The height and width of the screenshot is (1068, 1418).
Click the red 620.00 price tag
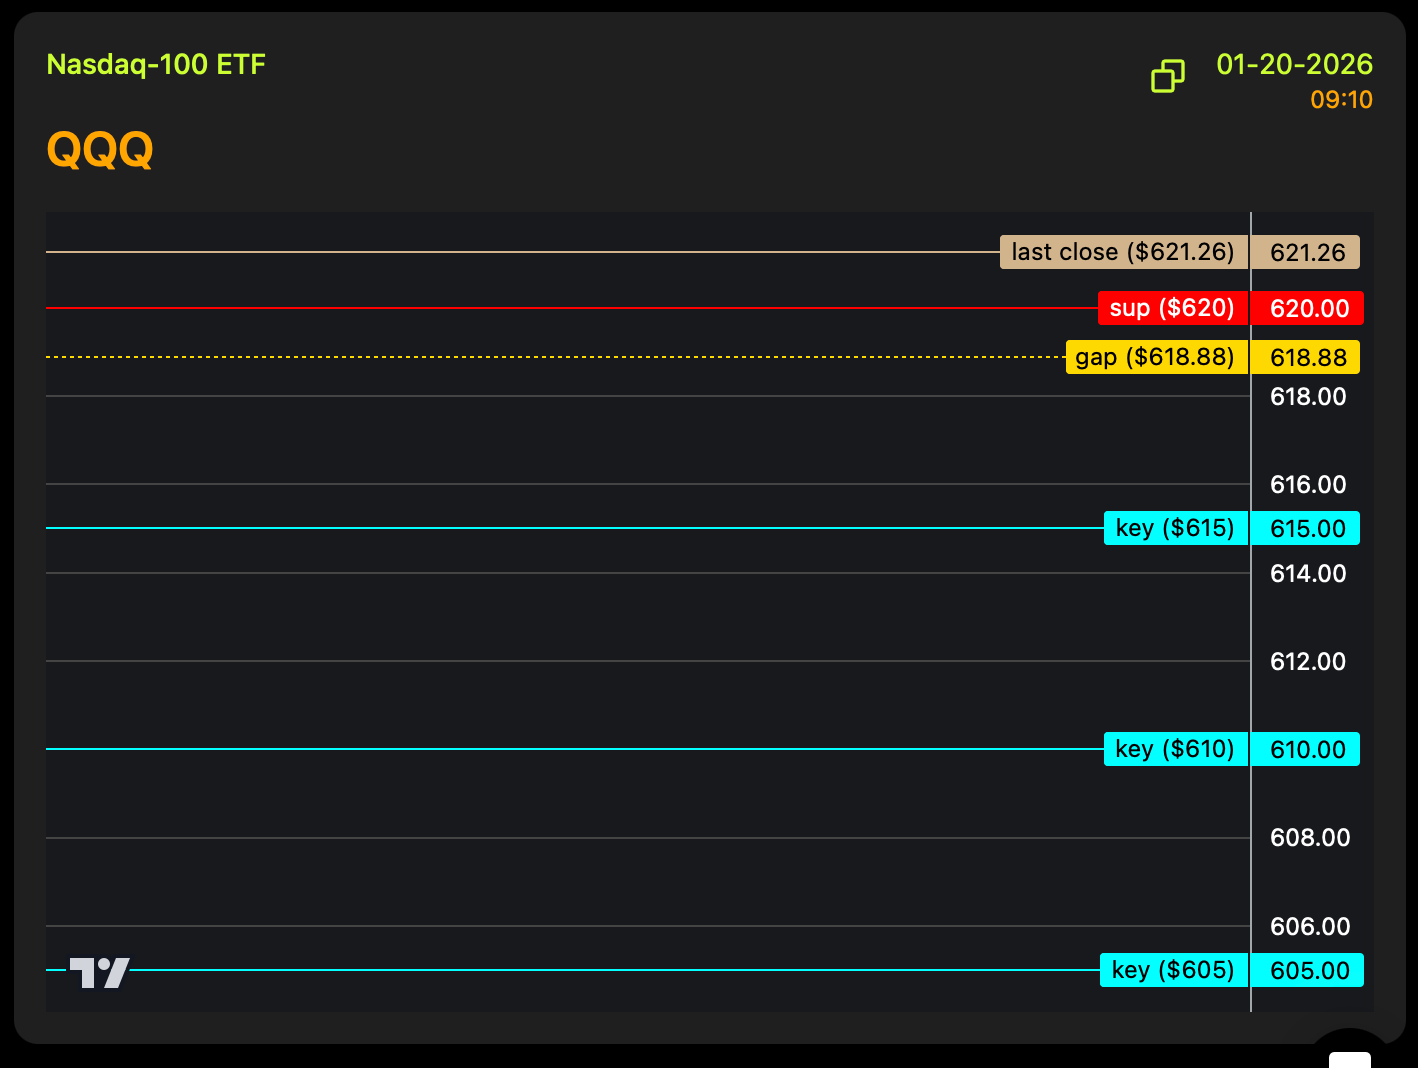[x=1308, y=308]
